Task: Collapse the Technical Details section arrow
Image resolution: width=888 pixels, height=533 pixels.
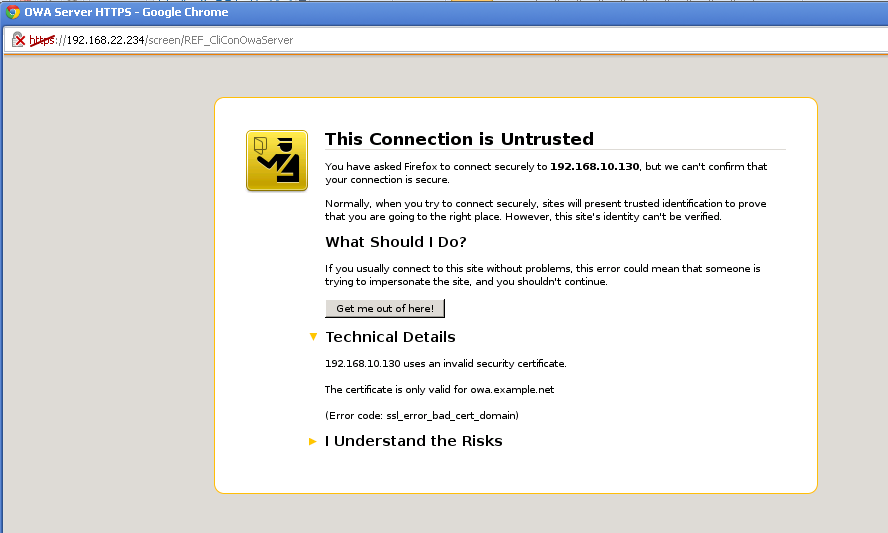Action: tap(313, 337)
